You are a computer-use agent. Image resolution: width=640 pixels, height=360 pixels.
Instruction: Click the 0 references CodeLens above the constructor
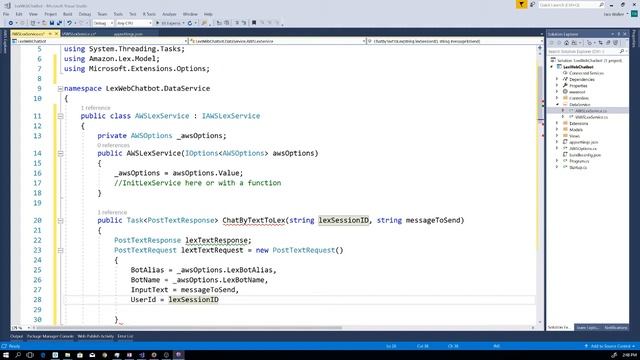[113, 145]
